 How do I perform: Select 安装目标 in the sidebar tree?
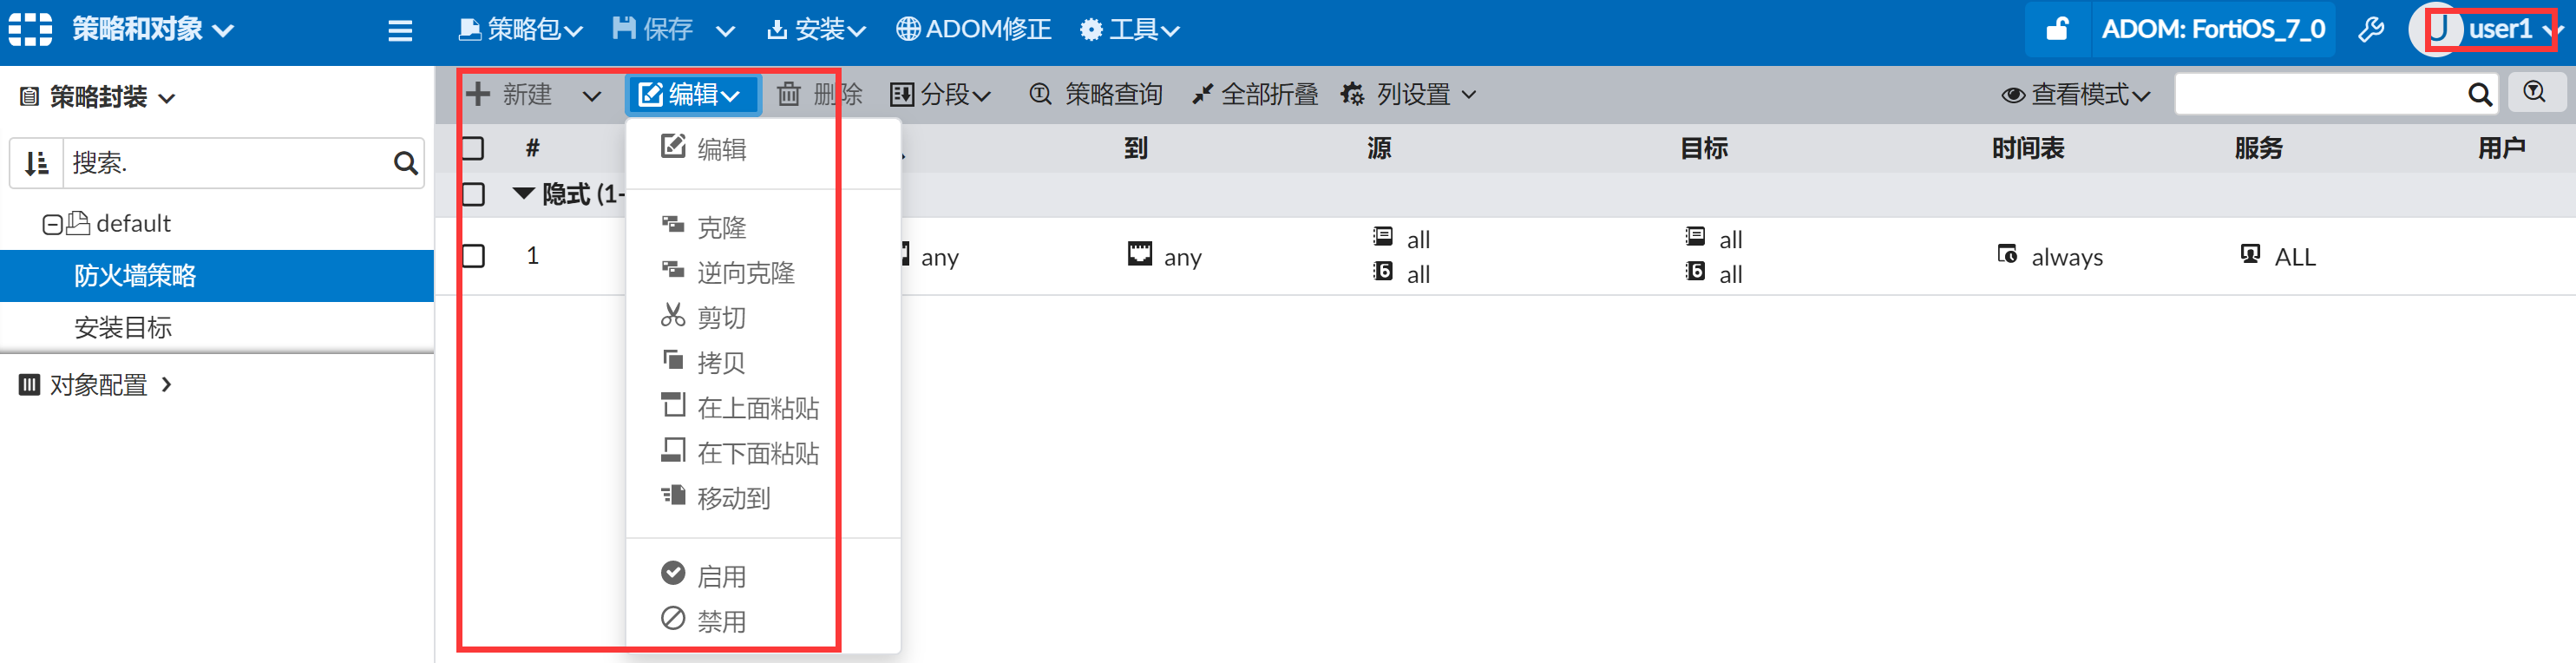click(x=123, y=328)
